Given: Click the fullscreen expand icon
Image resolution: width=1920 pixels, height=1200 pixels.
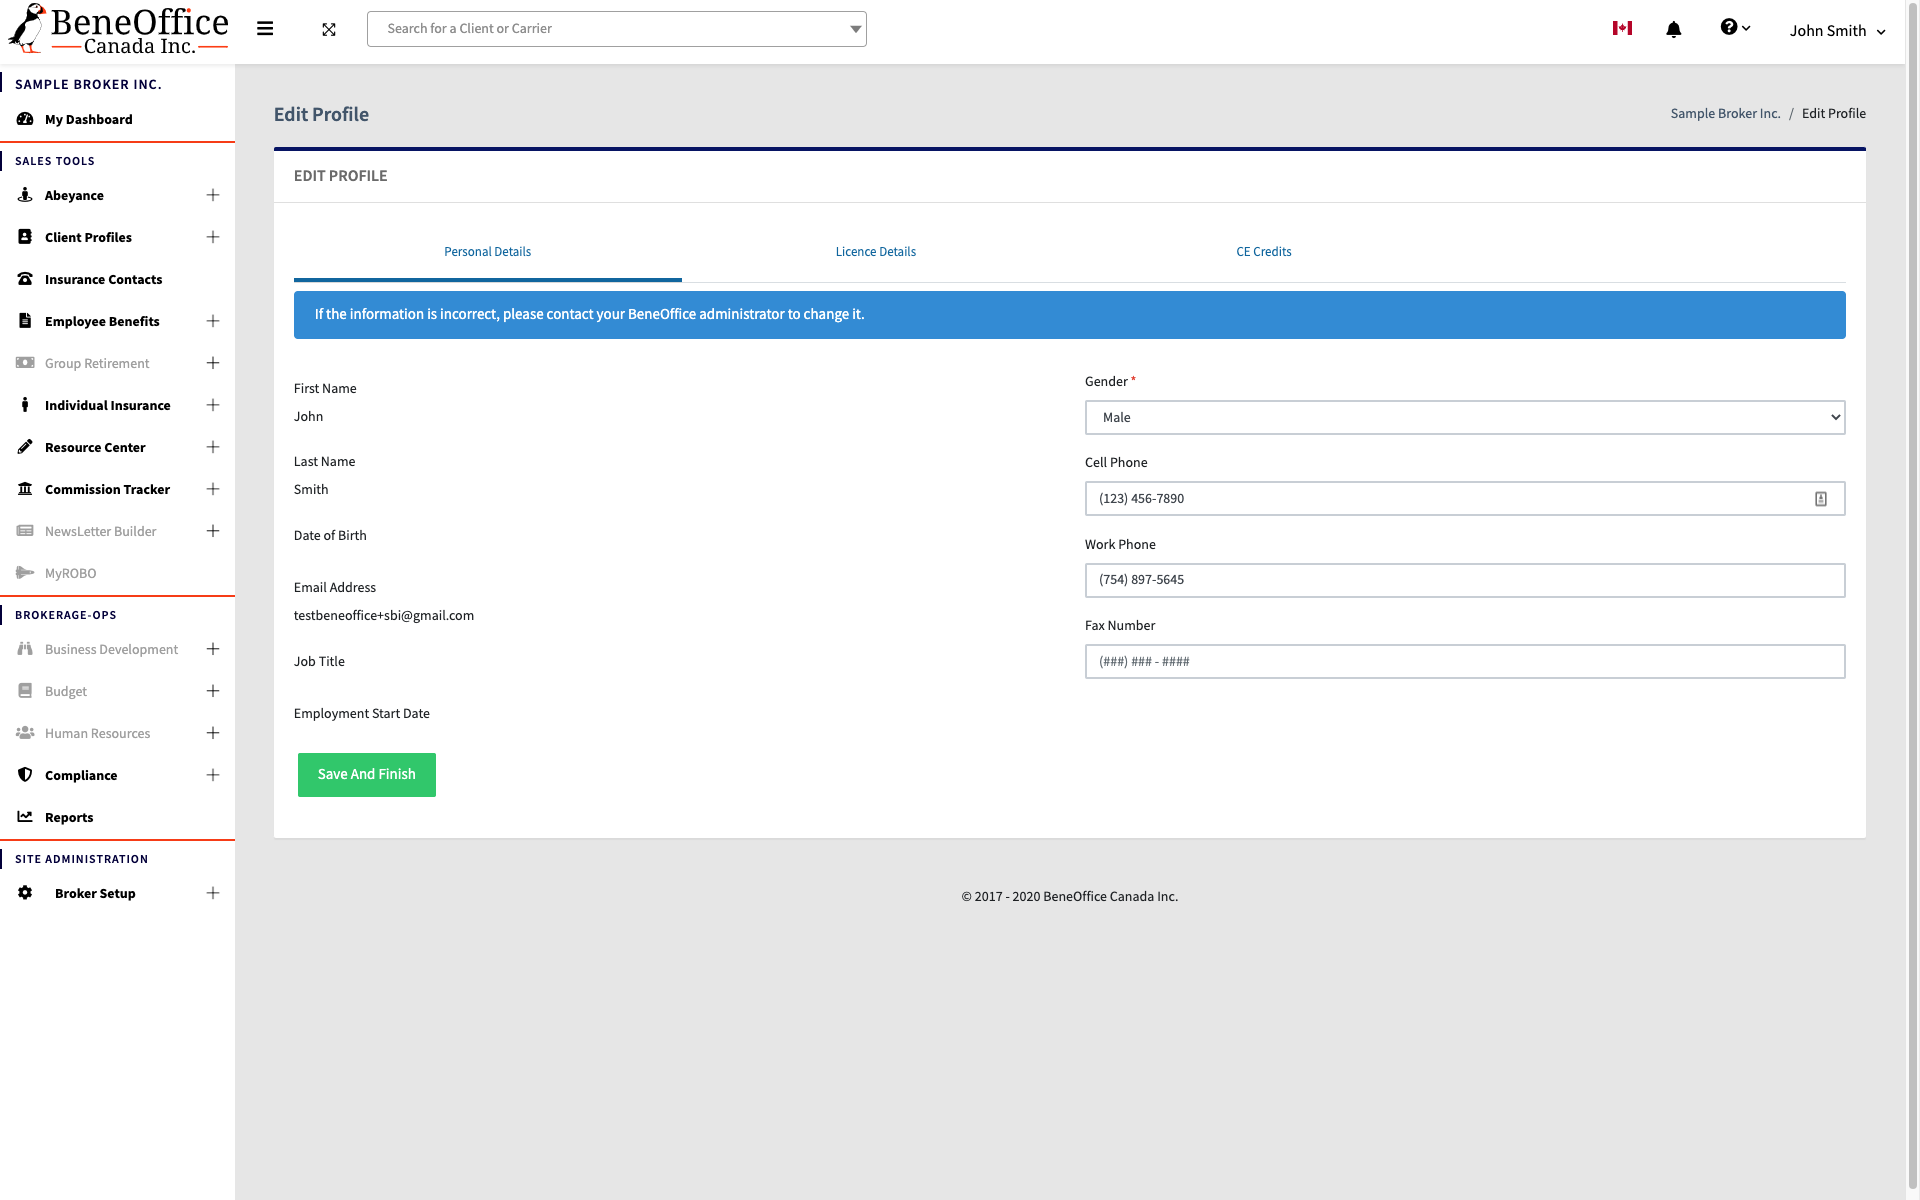Looking at the screenshot, I should click(x=329, y=30).
